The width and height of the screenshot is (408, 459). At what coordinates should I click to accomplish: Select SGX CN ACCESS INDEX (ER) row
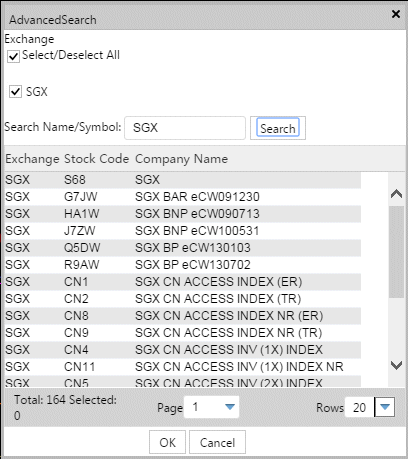pos(183,282)
